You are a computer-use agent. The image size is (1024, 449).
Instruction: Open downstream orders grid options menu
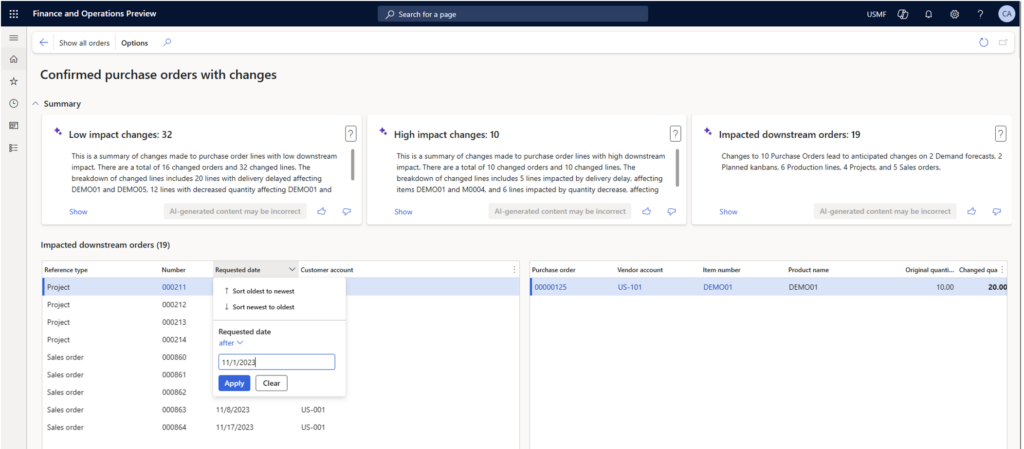(x=514, y=270)
